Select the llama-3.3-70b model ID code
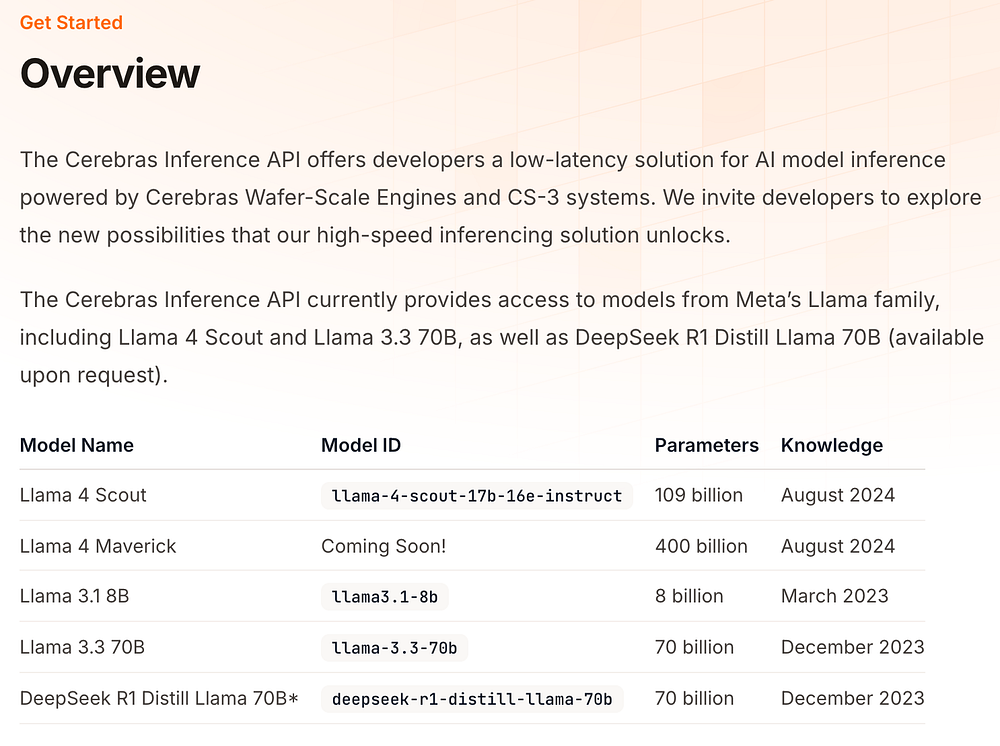Viewport: 1000px width, 746px height. coord(394,648)
